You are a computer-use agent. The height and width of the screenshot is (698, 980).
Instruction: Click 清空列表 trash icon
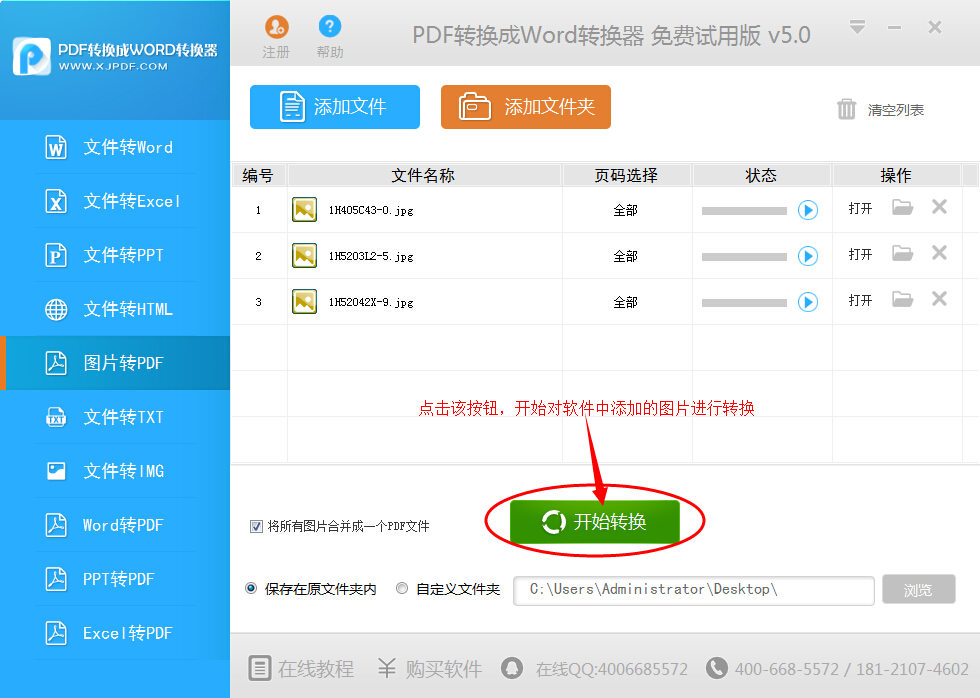click(x=846, y=109)
